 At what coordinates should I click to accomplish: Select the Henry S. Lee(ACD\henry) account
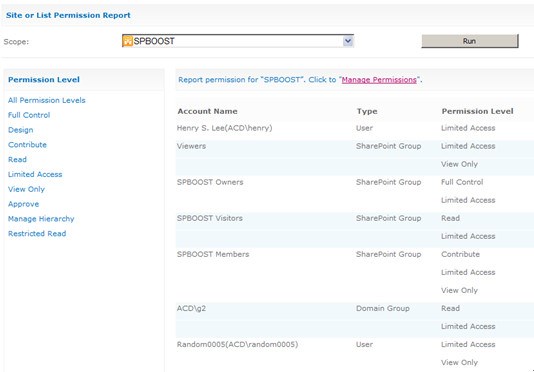[x=224, y=128]
